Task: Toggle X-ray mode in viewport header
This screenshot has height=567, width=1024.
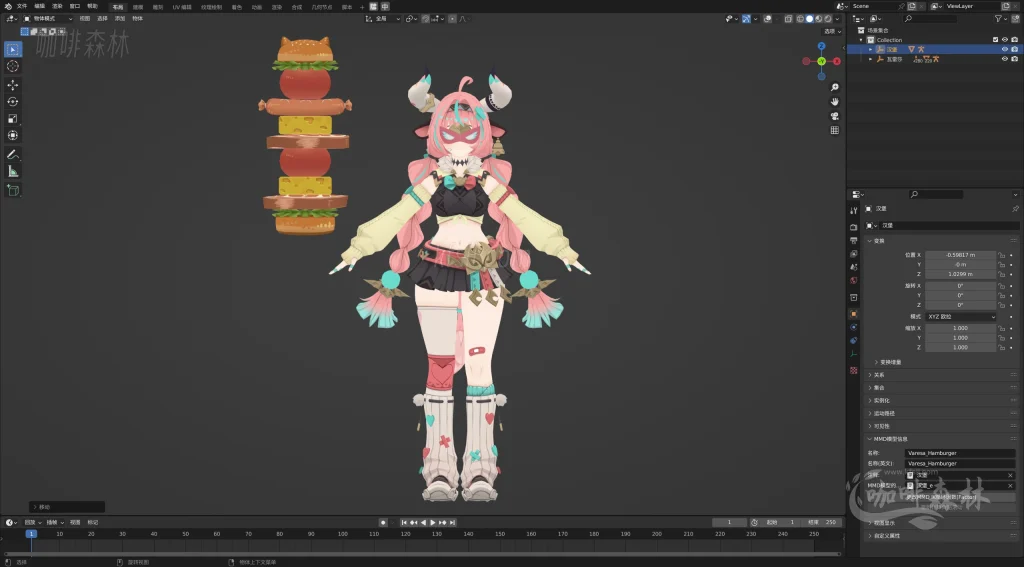Action: click(789, 19)
